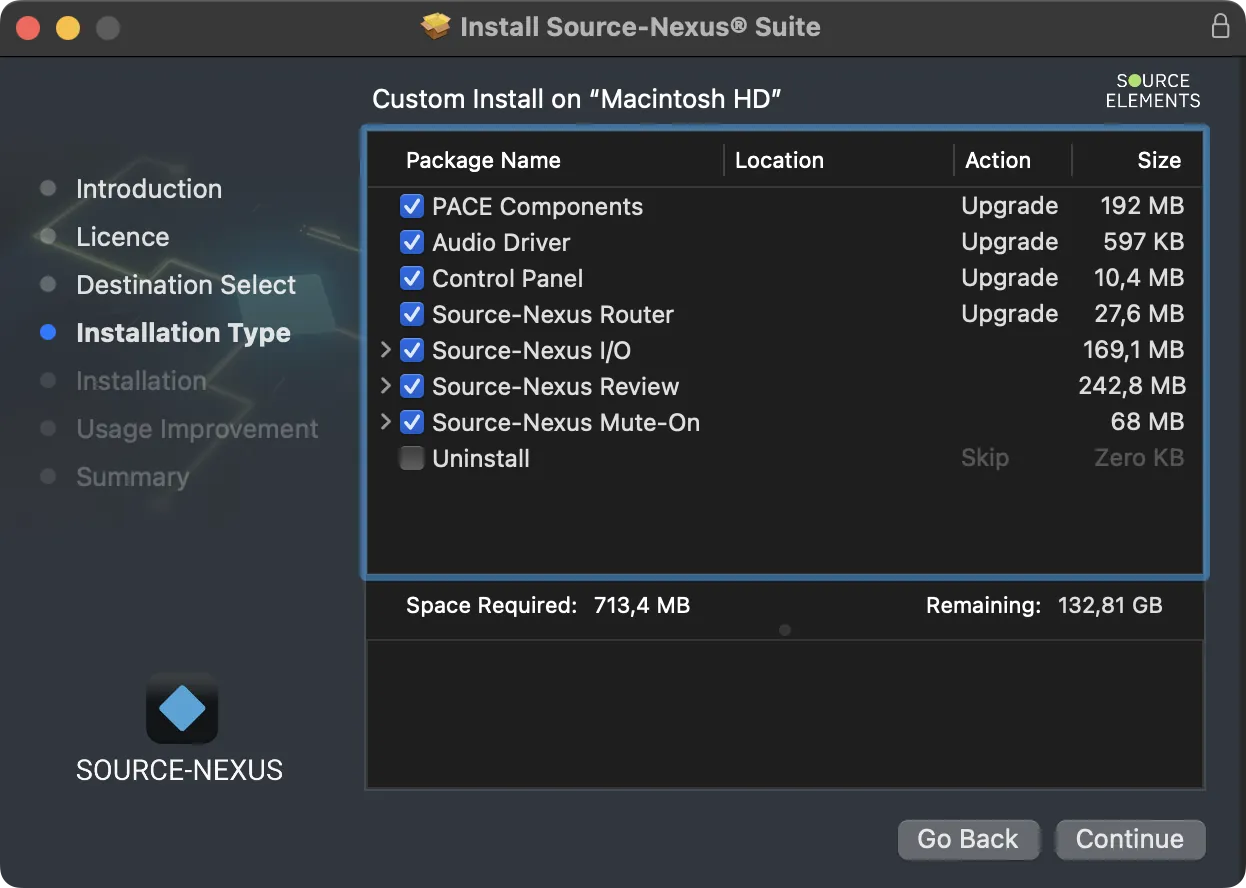Enable the Uninstall checkbox
The image size is (1246, 888).
(x=412, y=459)
